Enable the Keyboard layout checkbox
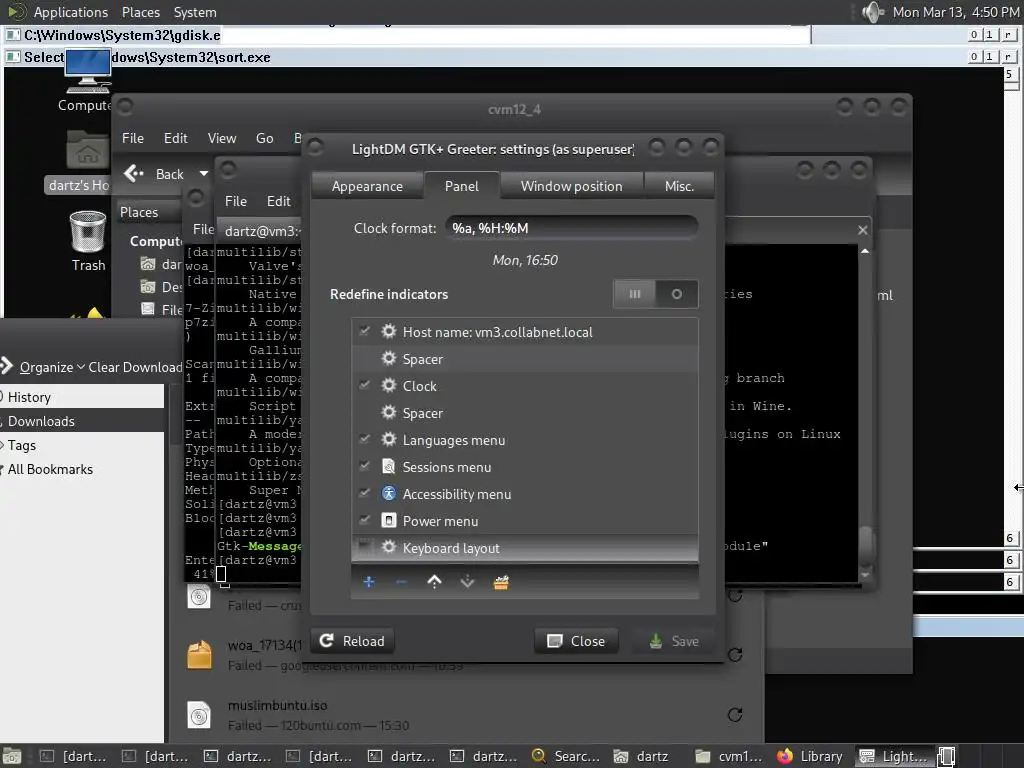The height and width of the screenshot is (768, 1024). [364, 547]
